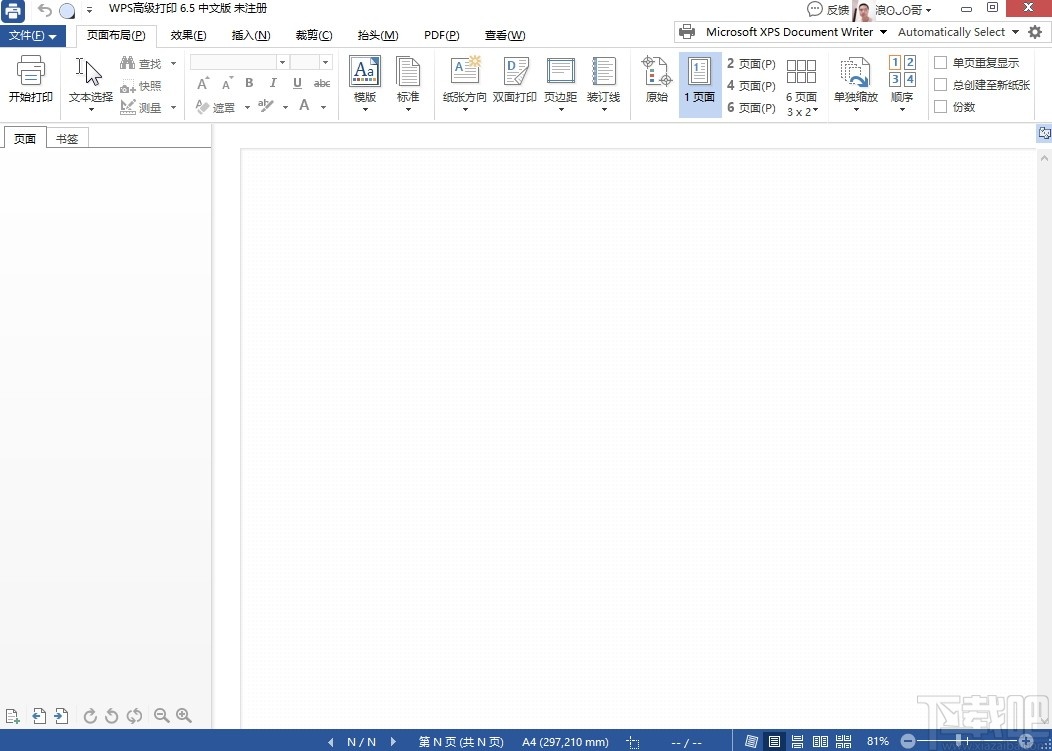
Task: Select single page view in status bar
Action: (x=774, y=742)
